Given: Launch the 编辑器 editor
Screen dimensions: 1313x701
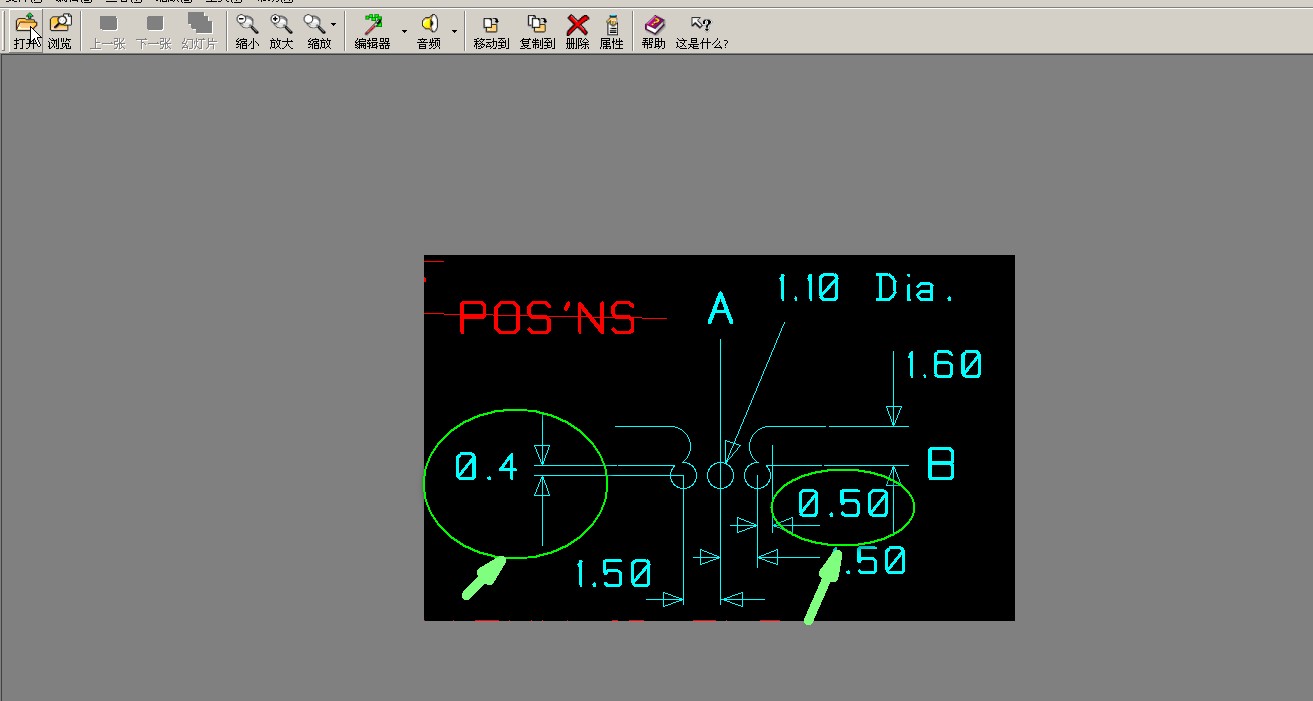Looking at the screenshot, I should 372,31.
